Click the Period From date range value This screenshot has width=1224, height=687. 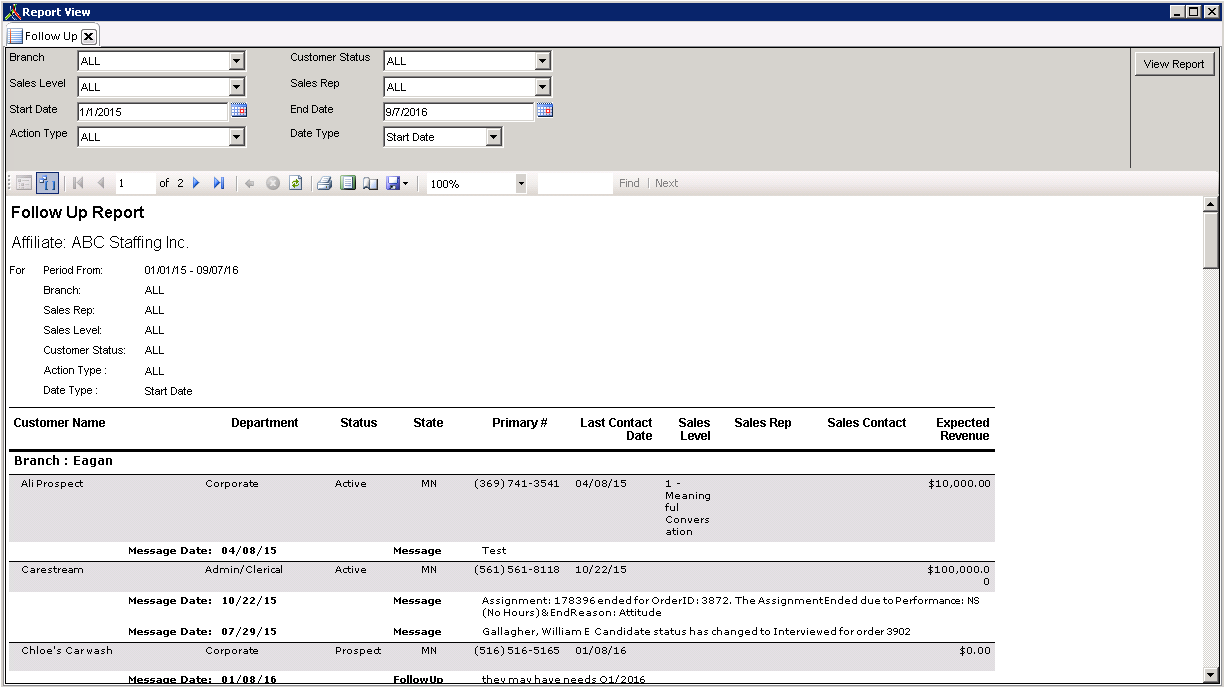point(191,271)
